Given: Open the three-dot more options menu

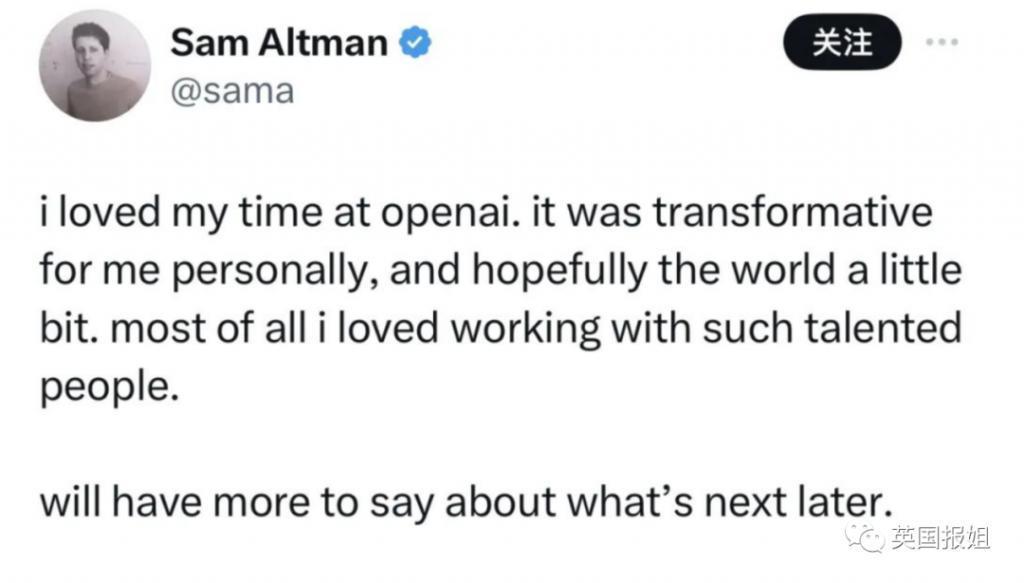Looking at the screenshot, I should pos(942,43).
